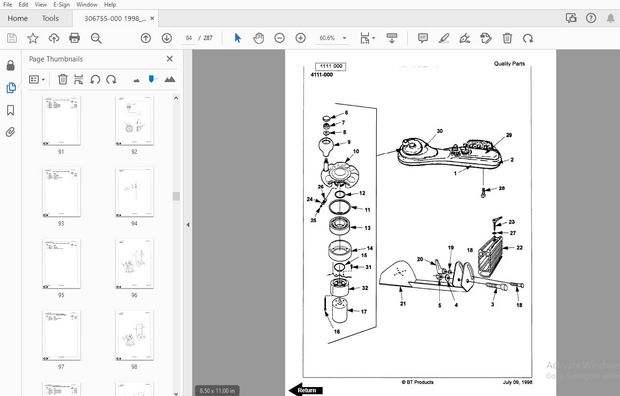Click the scrolling mode toolbar icon

point(392,38)
